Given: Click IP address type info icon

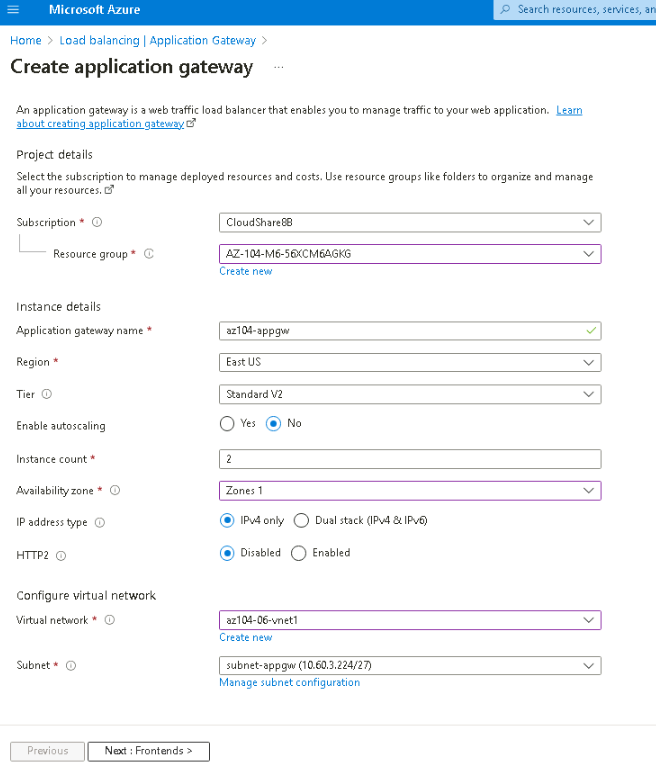Looking at the screenshot, I should (100, 522).
